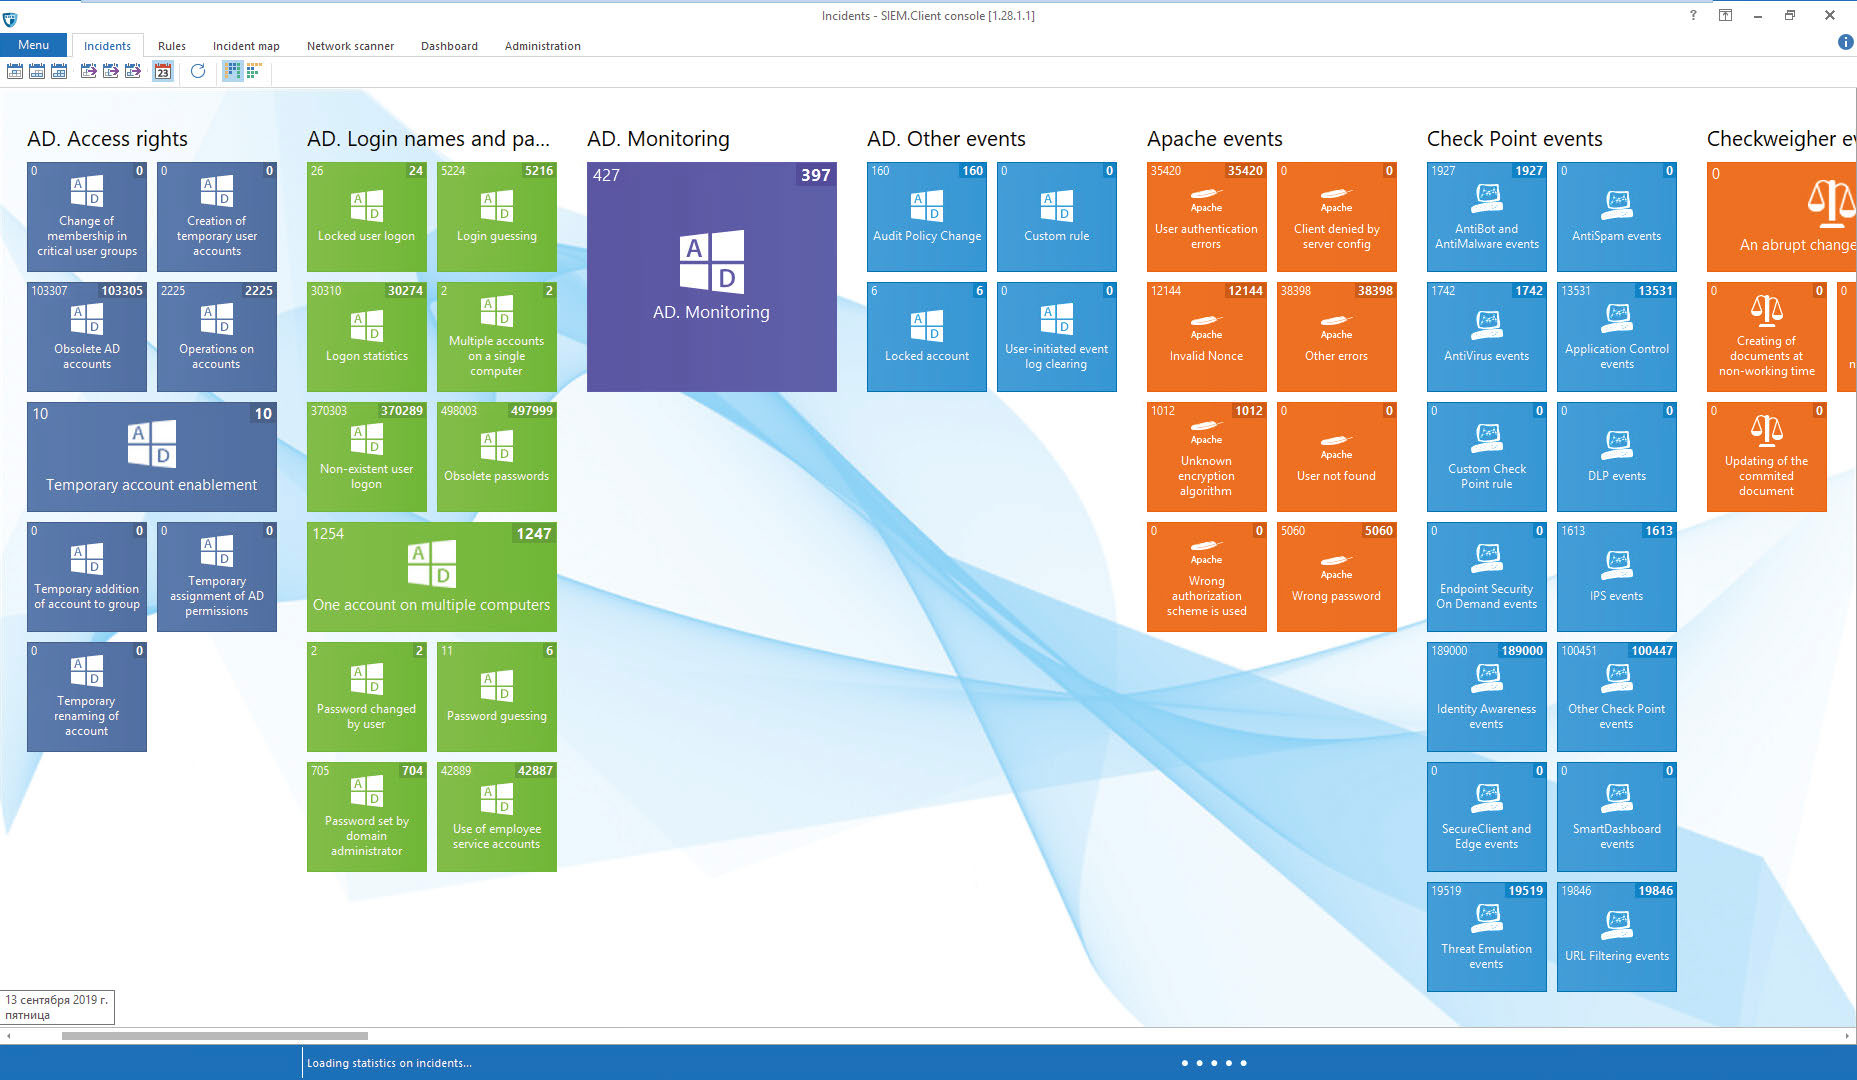The width and height of the screenshot is (1857, 1080).
Task: Switch to the large tiles view
Action: (233, 71)
